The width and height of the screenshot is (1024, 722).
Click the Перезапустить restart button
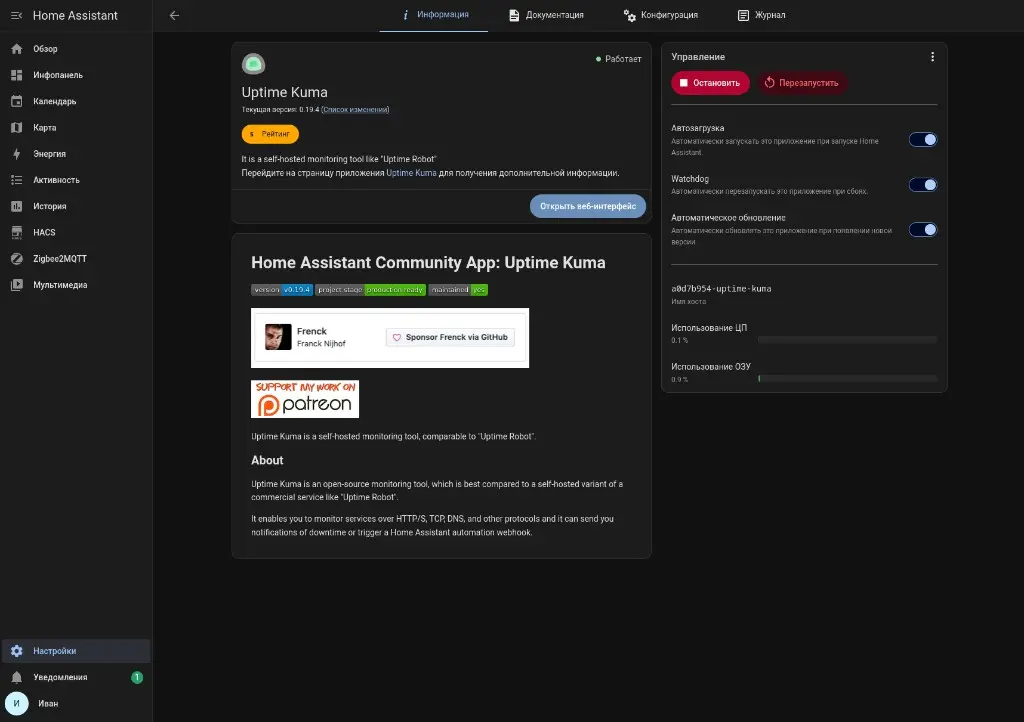[x=801, y=83]
